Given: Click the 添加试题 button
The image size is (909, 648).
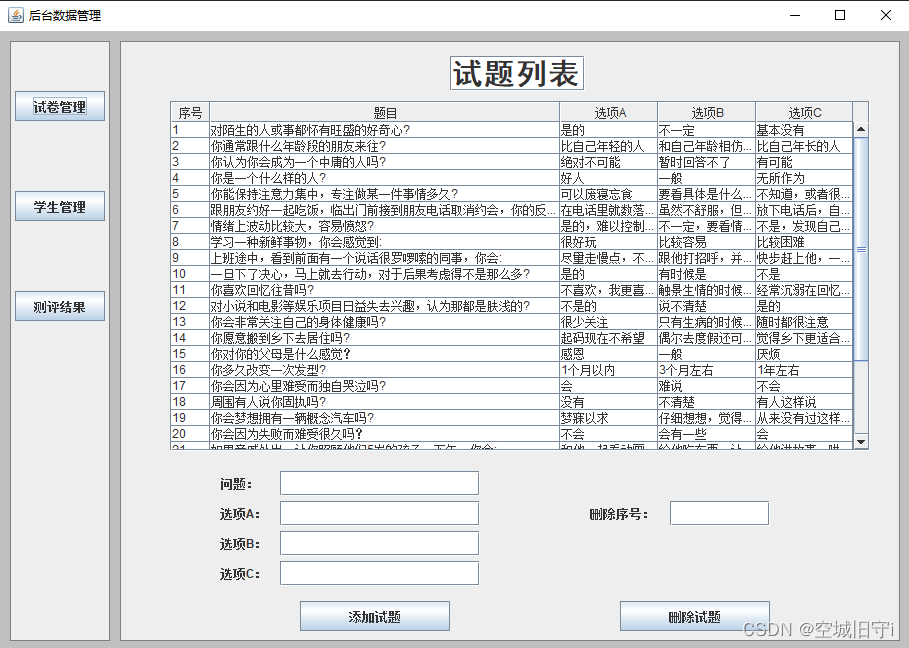Looking at the screenshot, I should point(374,615).
